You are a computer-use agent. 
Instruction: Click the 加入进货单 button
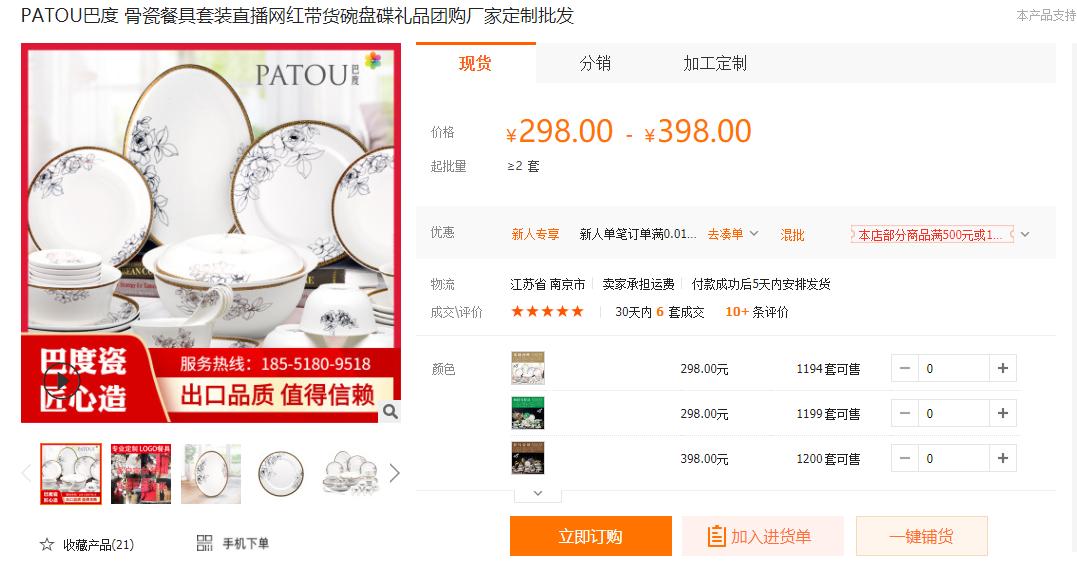(762, 536)
